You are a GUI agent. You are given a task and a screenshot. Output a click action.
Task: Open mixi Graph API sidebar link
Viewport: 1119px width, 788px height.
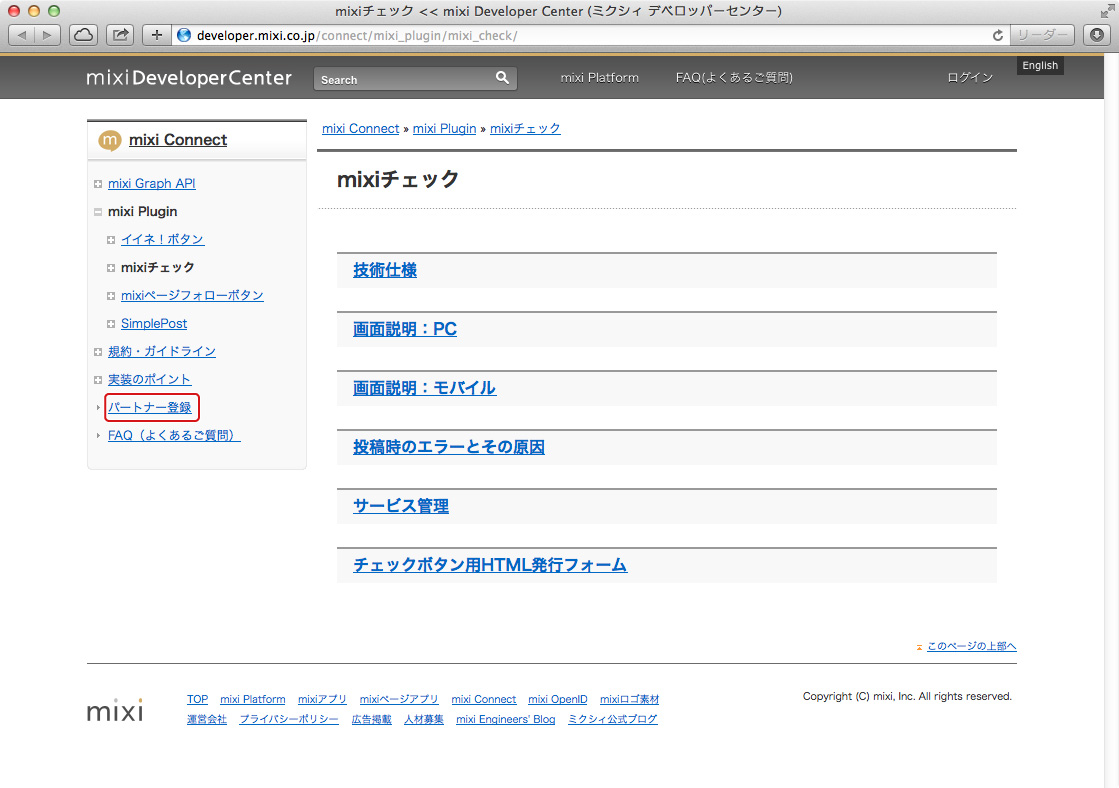point(151,183)
